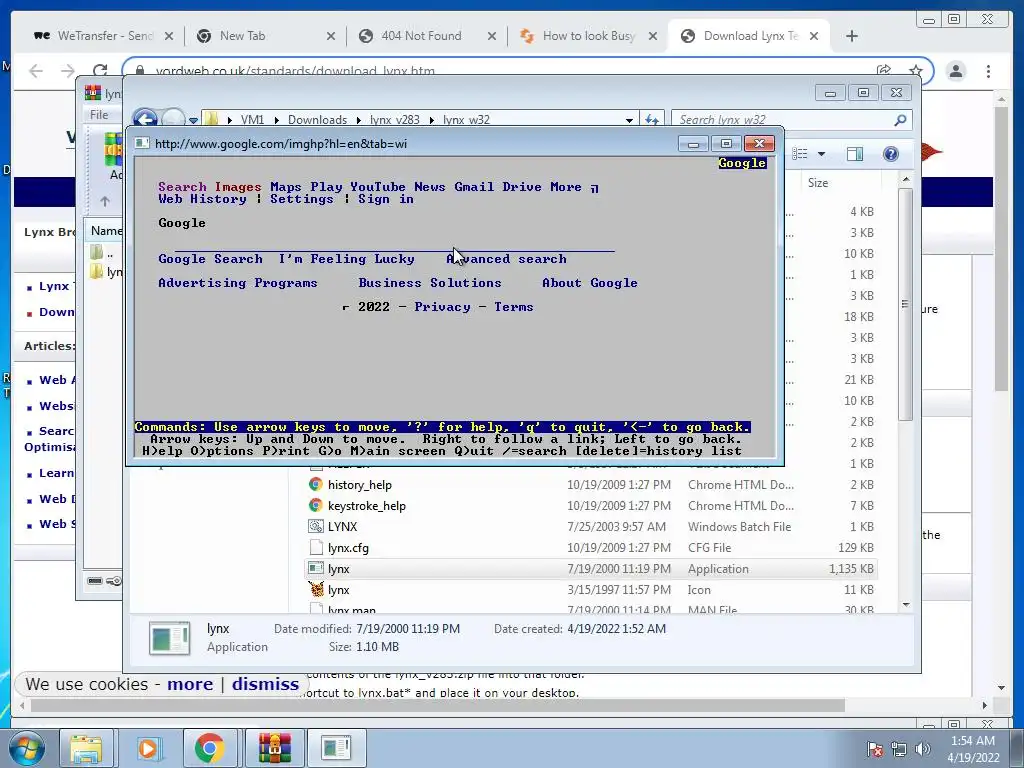Select the LYNX batch file
The height and width of the screenshot is (768, 1024).
(x=342, y=526)
